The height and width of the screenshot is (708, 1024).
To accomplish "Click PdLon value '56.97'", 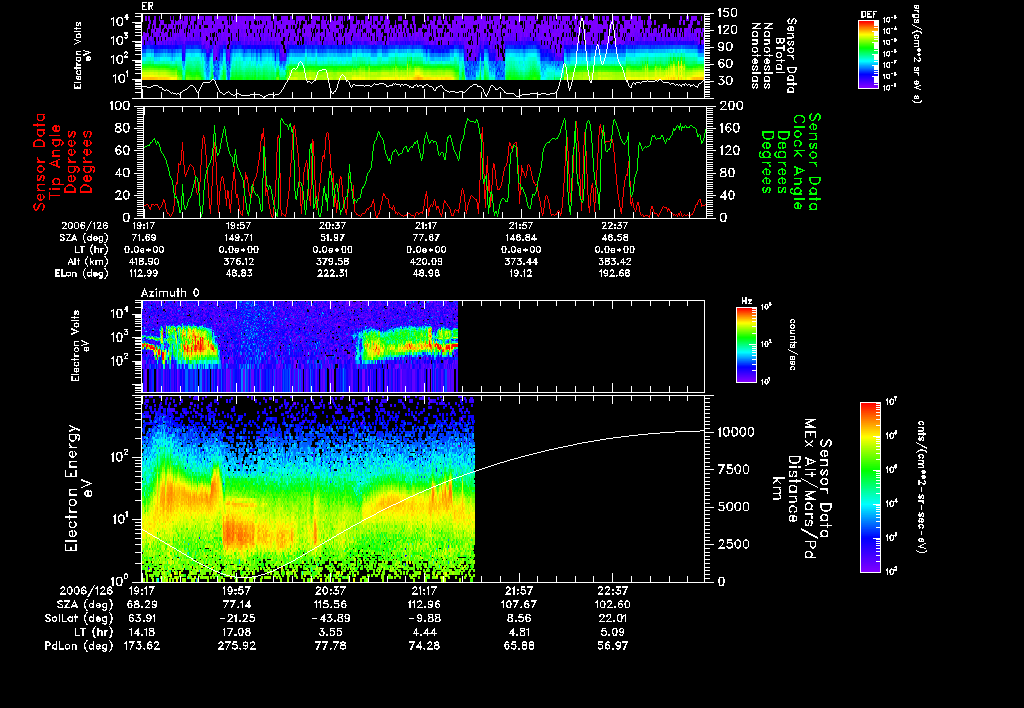I will [613, 646].
